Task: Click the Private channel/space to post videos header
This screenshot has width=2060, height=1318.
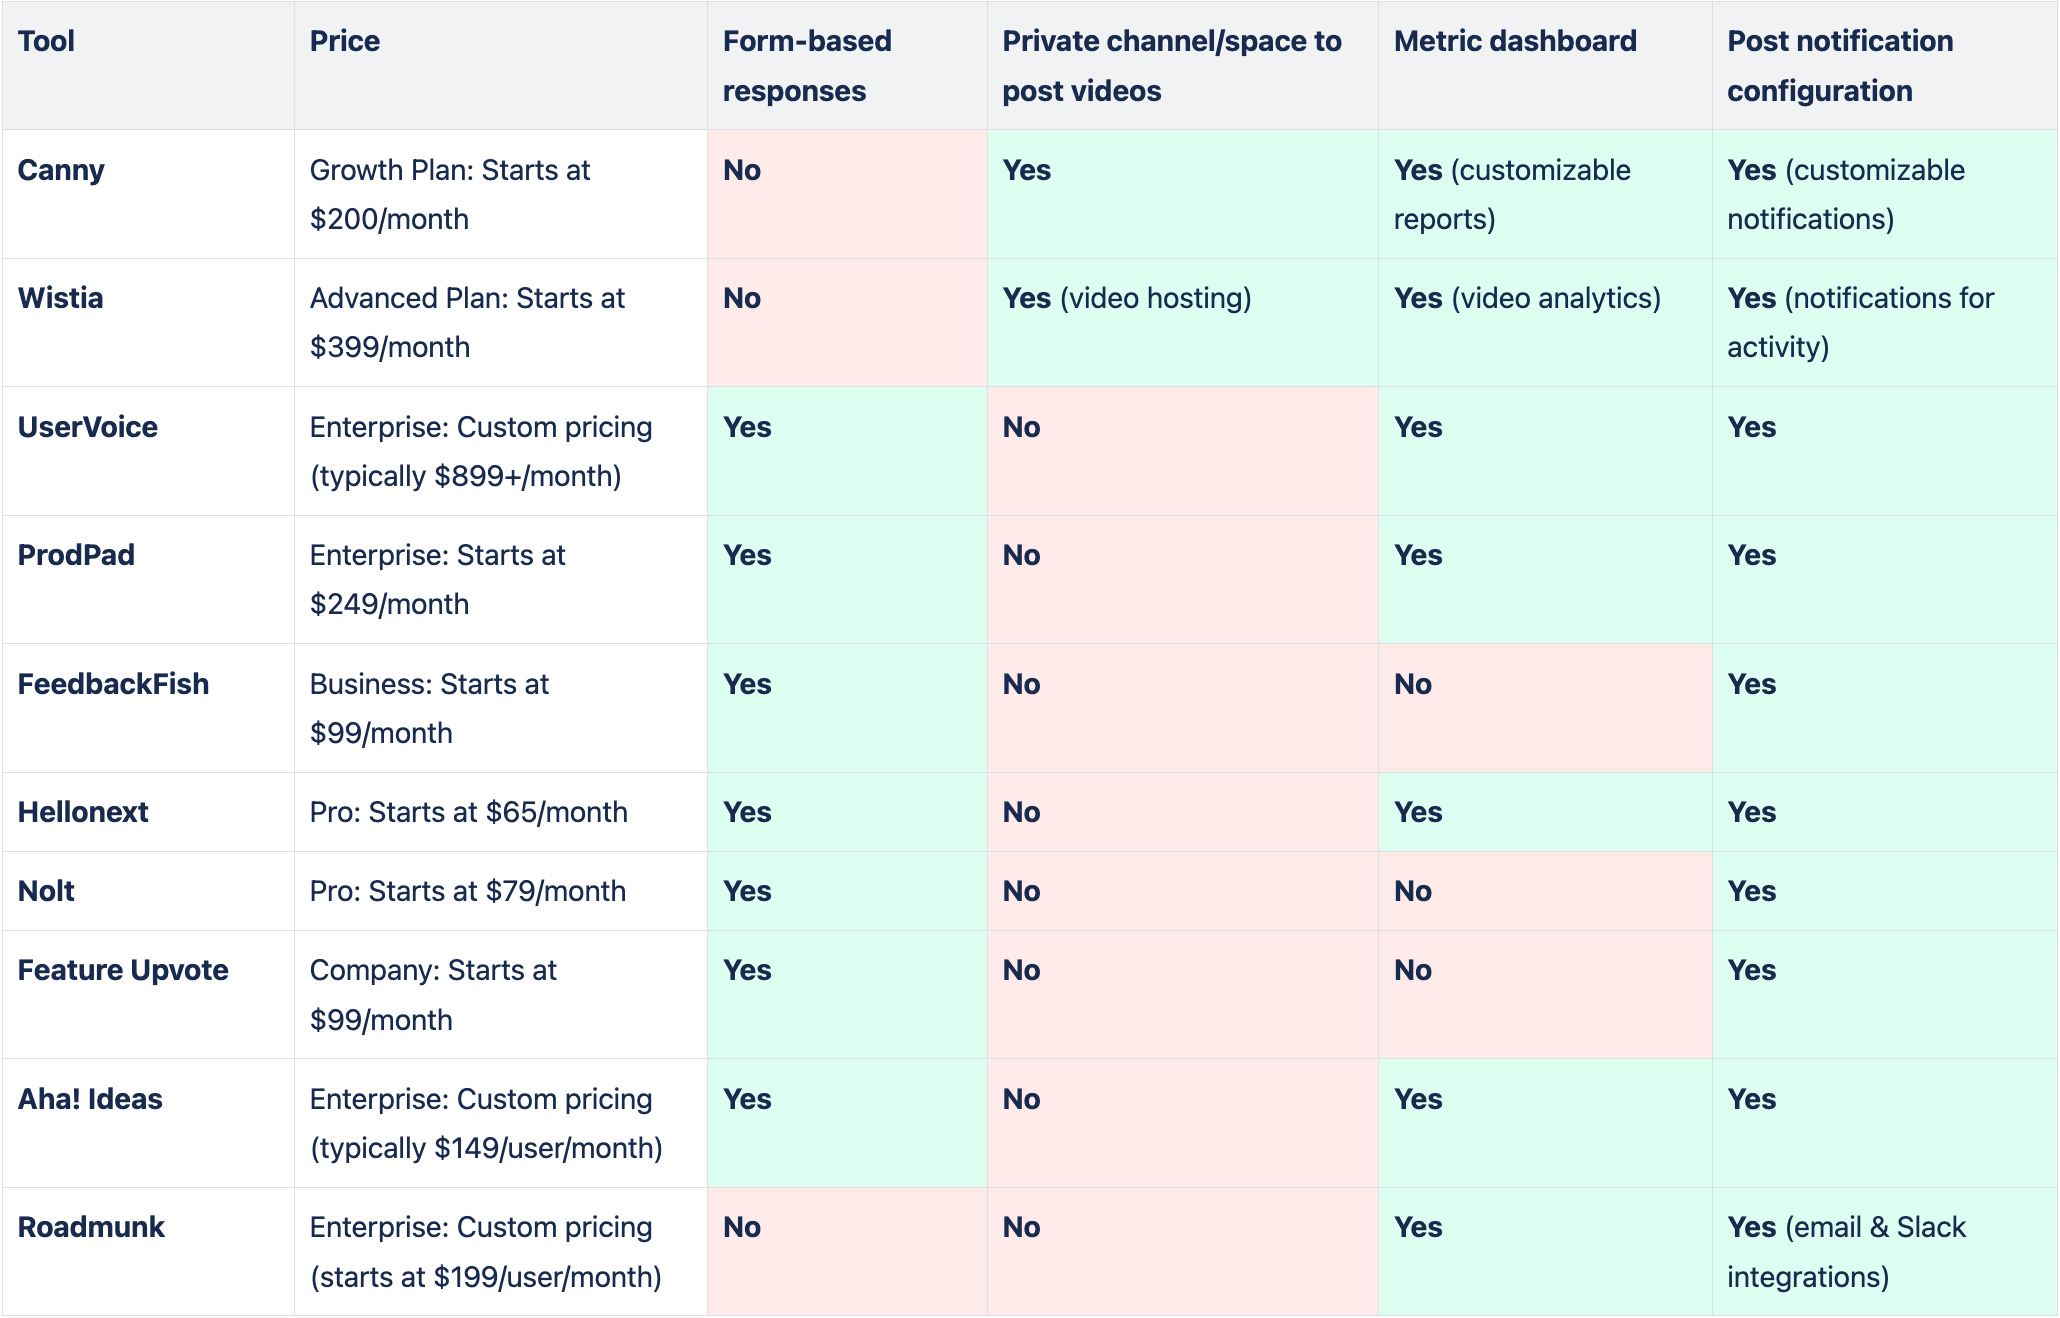Action: [x=1172, y=65]
